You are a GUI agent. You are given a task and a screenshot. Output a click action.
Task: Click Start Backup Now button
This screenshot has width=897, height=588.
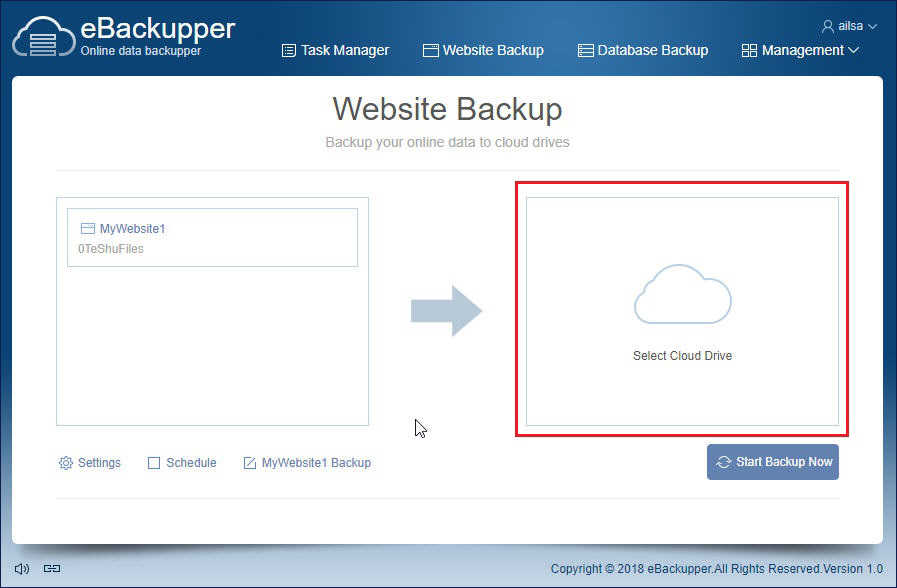tap(773, 462)
